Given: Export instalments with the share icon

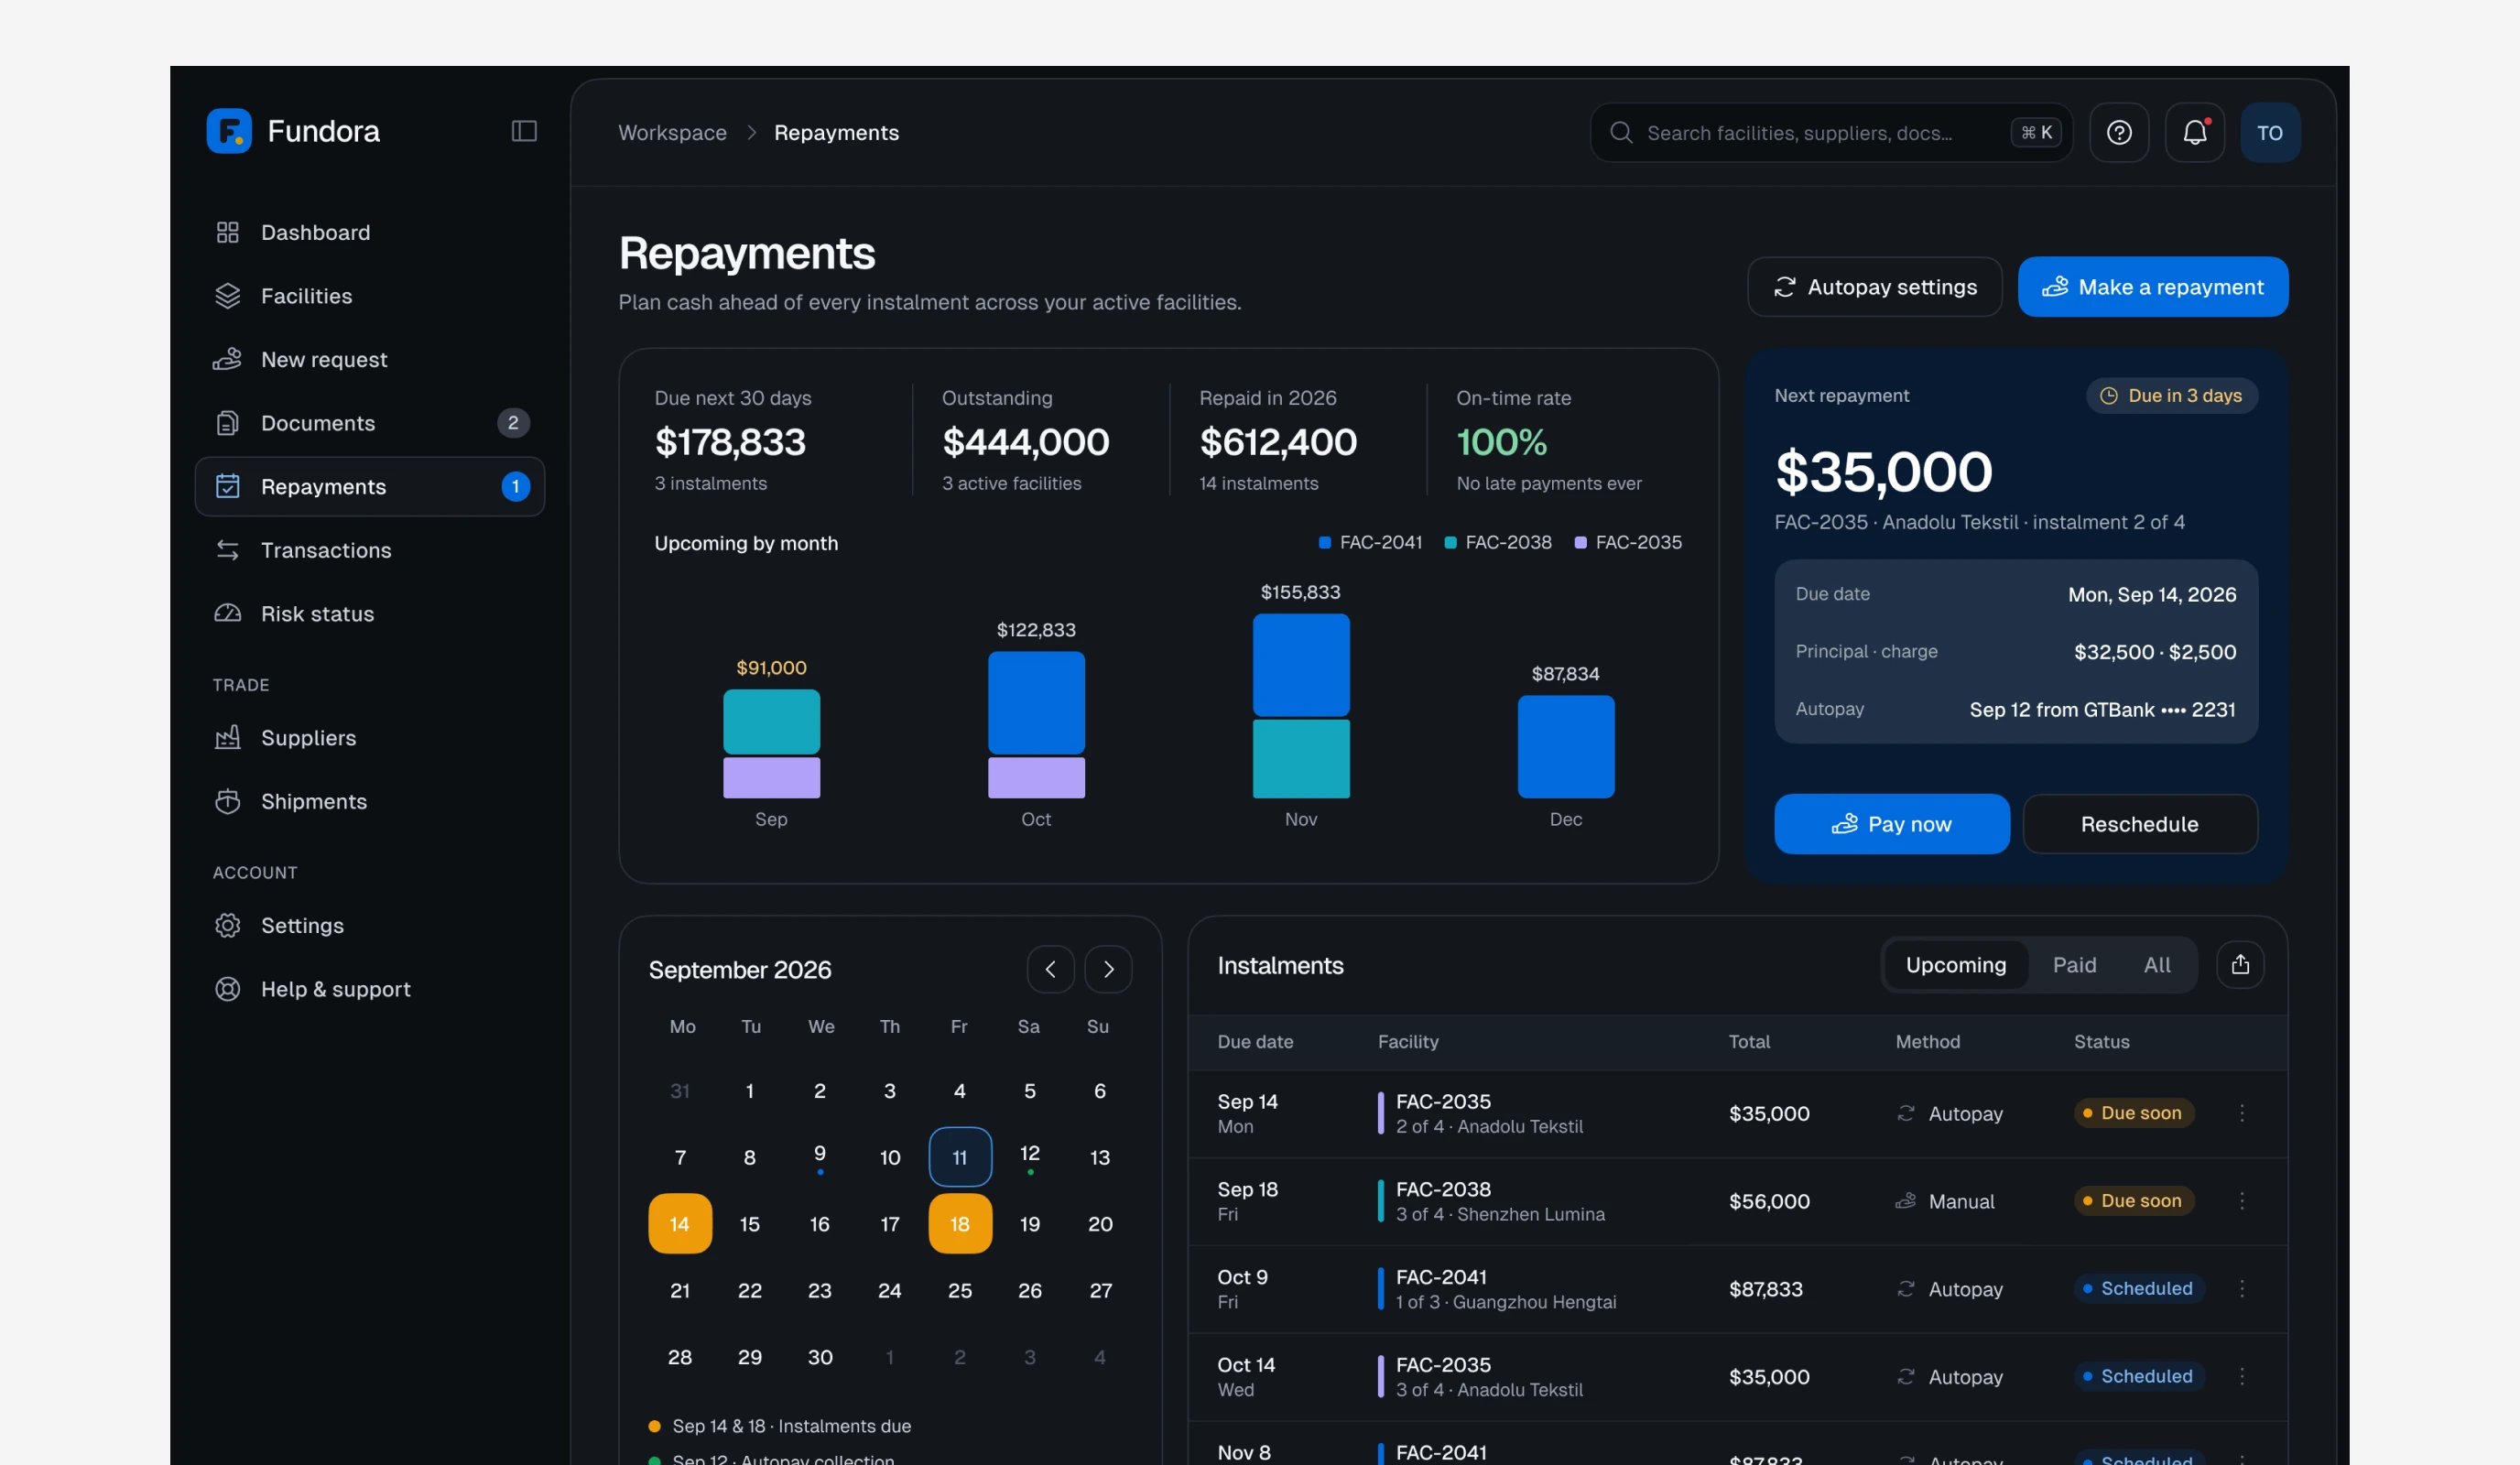Looking at the screenshot, I should pos(2240,964).
